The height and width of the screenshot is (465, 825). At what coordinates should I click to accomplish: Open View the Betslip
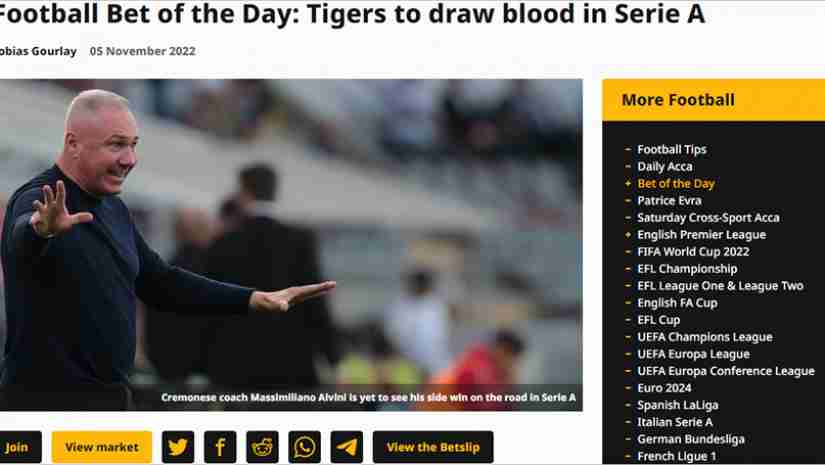pyautogui.click(x=433, y=447)
